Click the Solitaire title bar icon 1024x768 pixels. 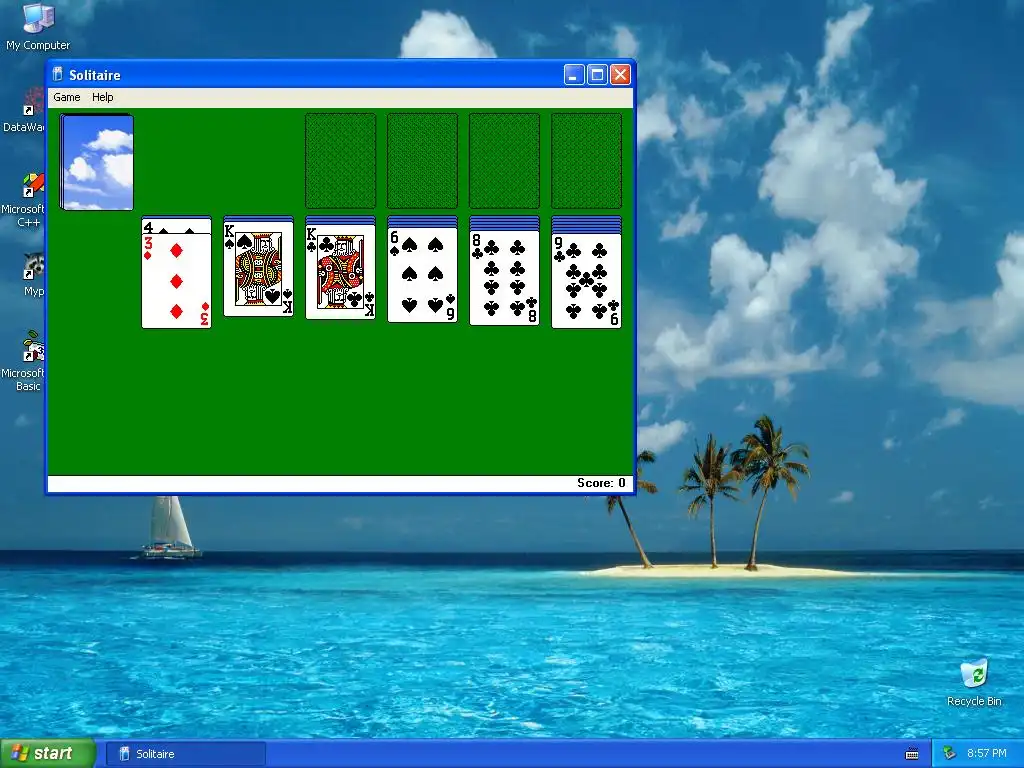[57, 74]
